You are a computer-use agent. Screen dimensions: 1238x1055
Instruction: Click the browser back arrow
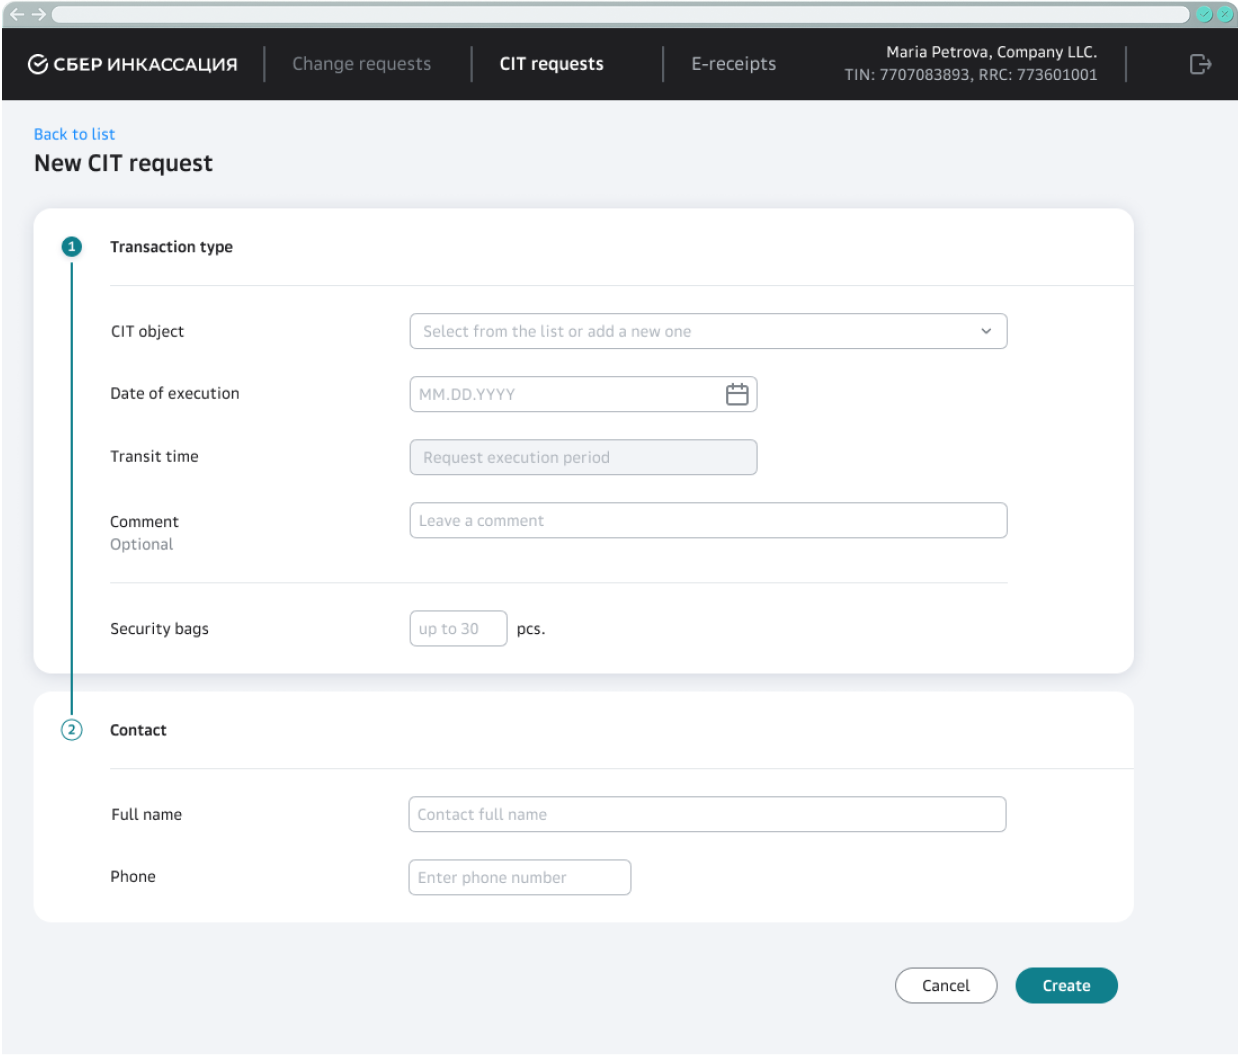click(x=16, y=14)
